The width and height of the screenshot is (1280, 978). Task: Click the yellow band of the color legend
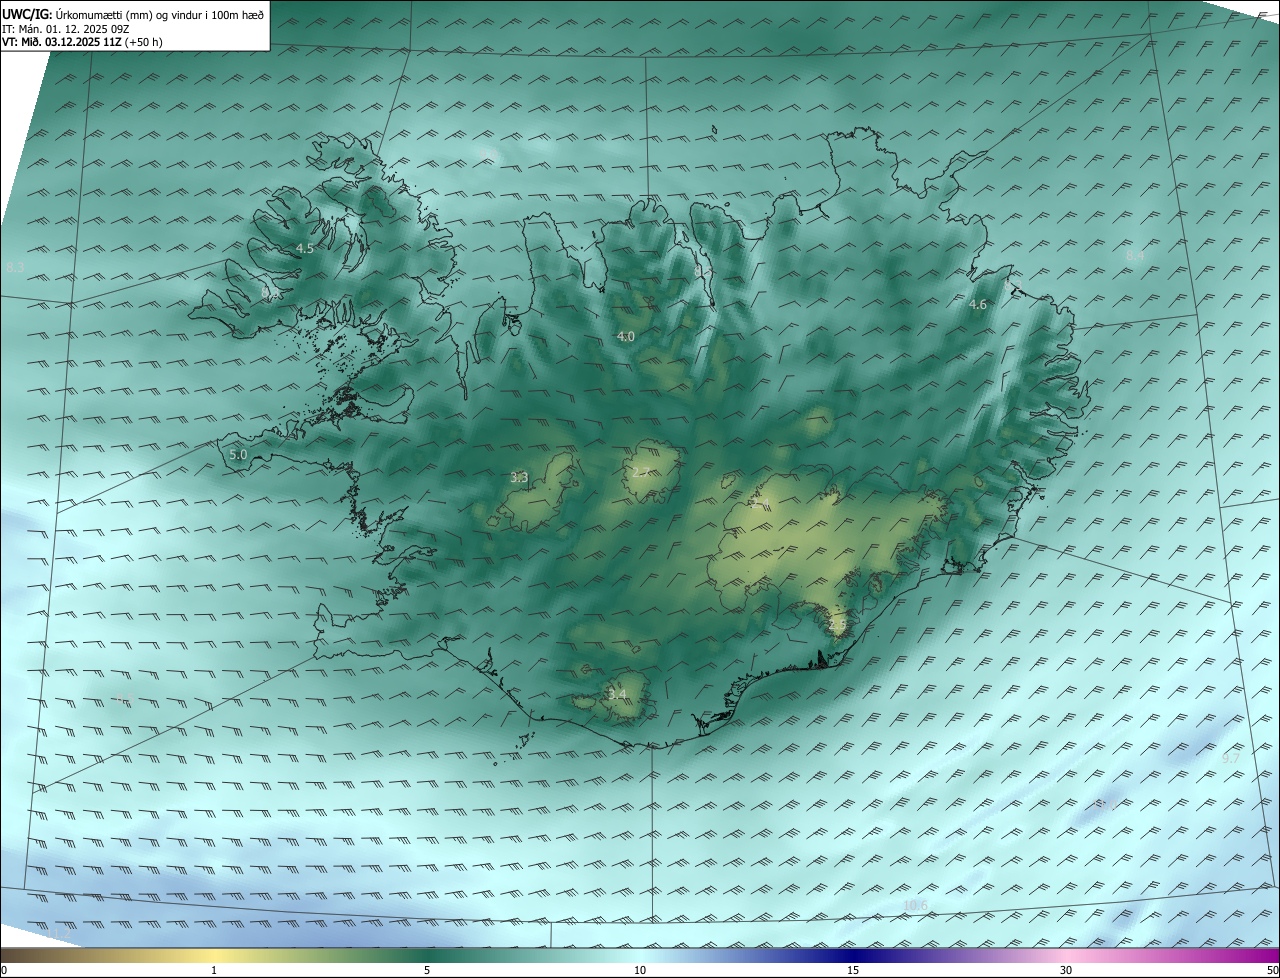coord(214,956)
